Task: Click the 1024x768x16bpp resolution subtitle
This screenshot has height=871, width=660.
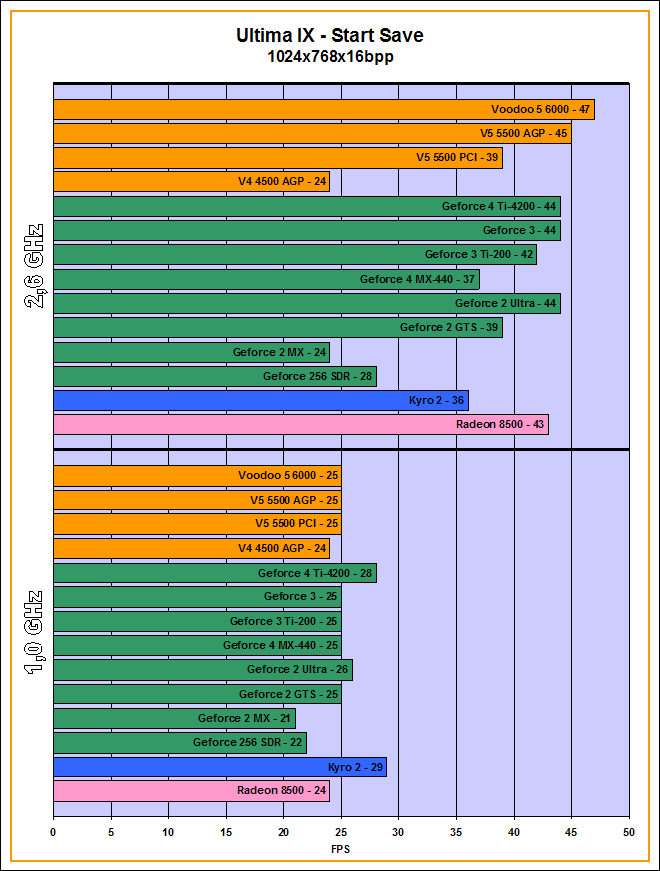Action: 329,57
